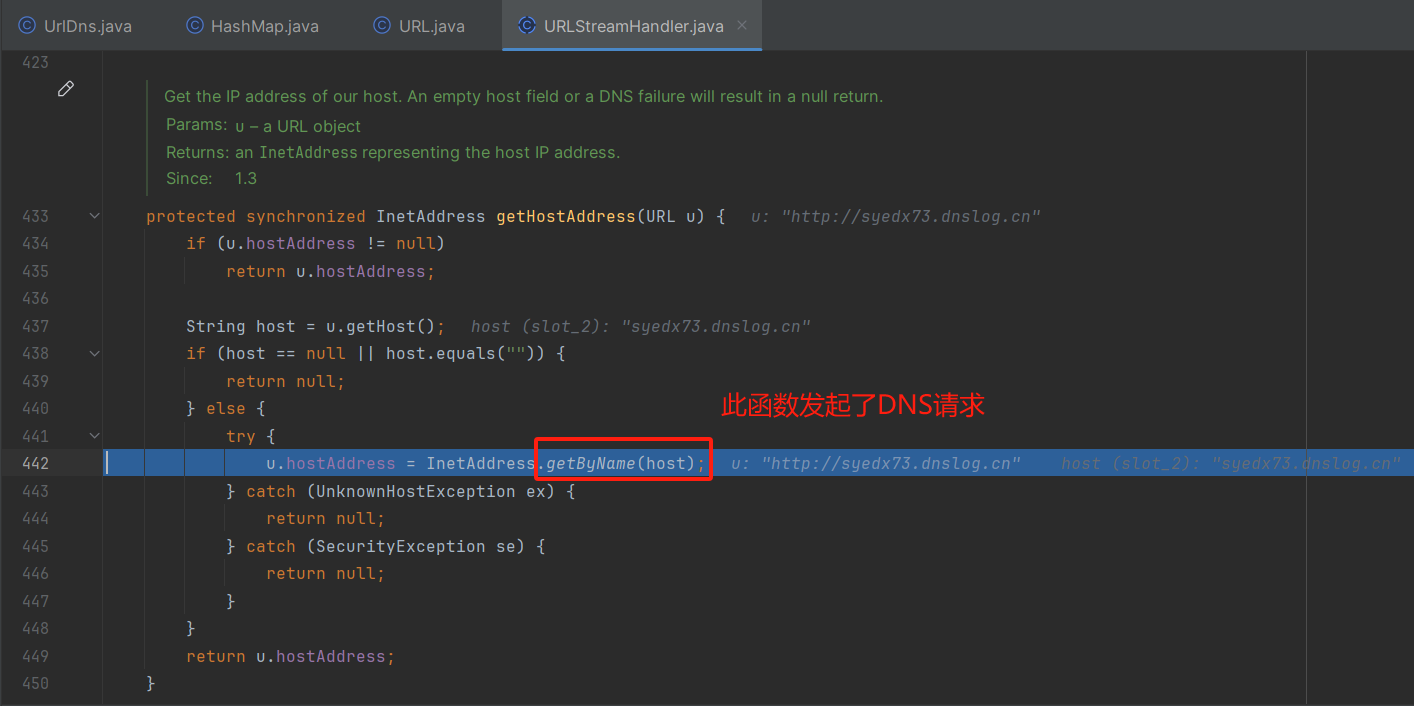Image resolution: width=1414 pixels, height=706 pixels.
Task: Click the URL.java class file icon
Action: point(381,26)
